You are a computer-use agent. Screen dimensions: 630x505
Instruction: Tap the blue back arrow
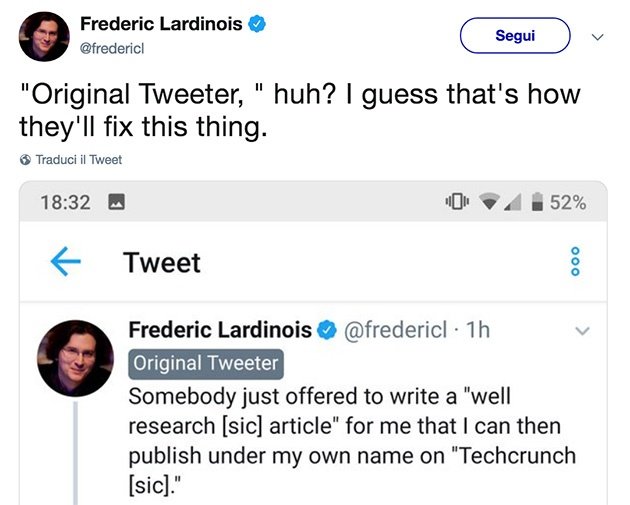pos(66,262)
